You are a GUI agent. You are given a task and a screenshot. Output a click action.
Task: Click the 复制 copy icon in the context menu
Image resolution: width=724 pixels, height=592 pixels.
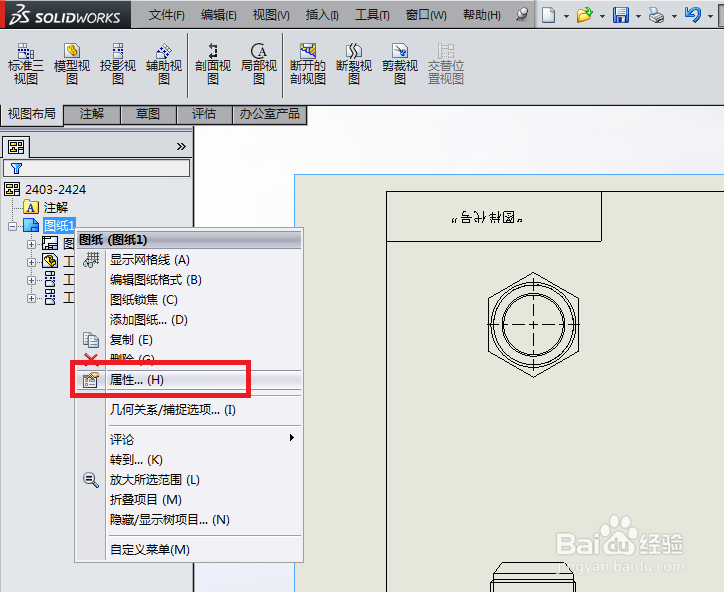point(91,340)
